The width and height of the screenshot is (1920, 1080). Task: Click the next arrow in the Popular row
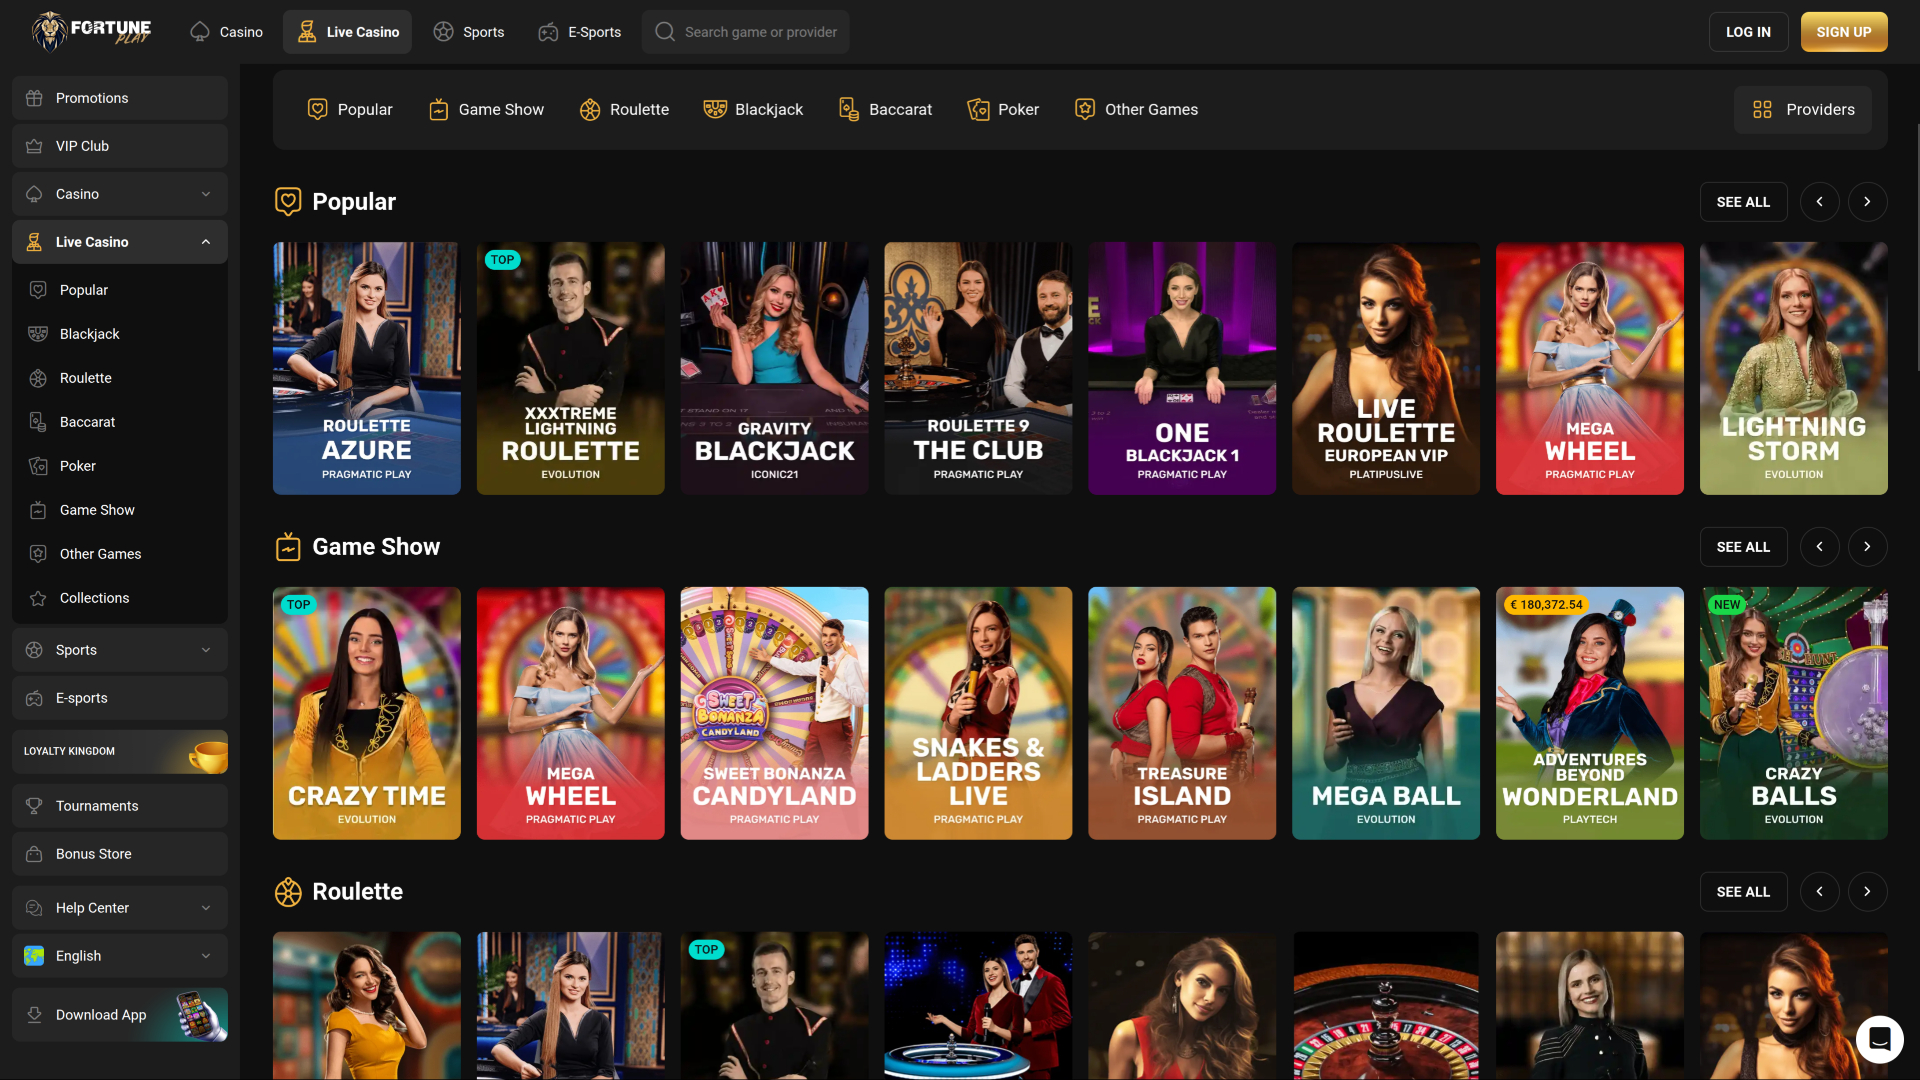click(1867, 201)
